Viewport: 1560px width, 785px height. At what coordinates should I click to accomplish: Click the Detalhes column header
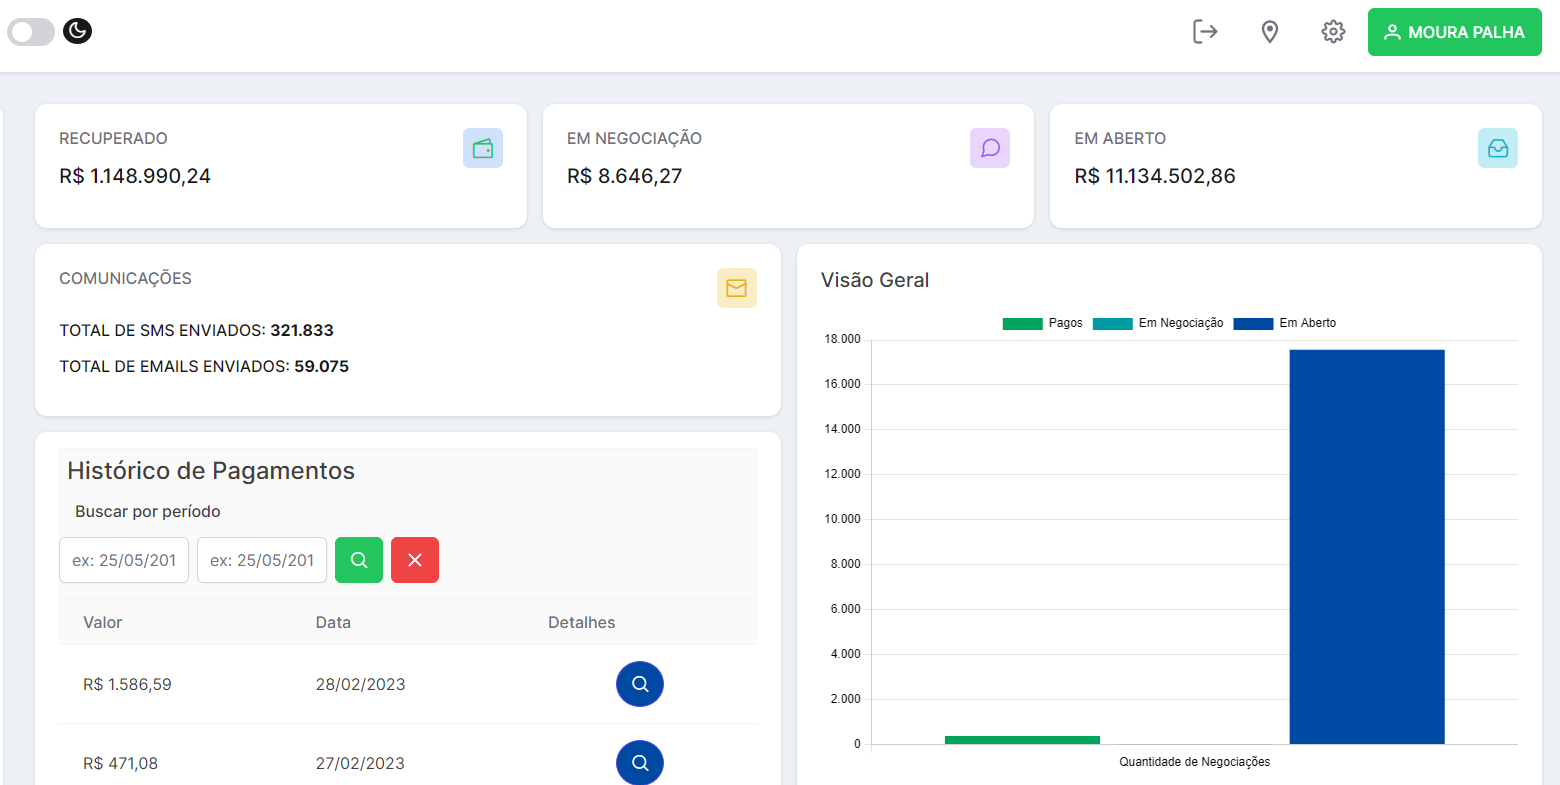coord(582,622)
